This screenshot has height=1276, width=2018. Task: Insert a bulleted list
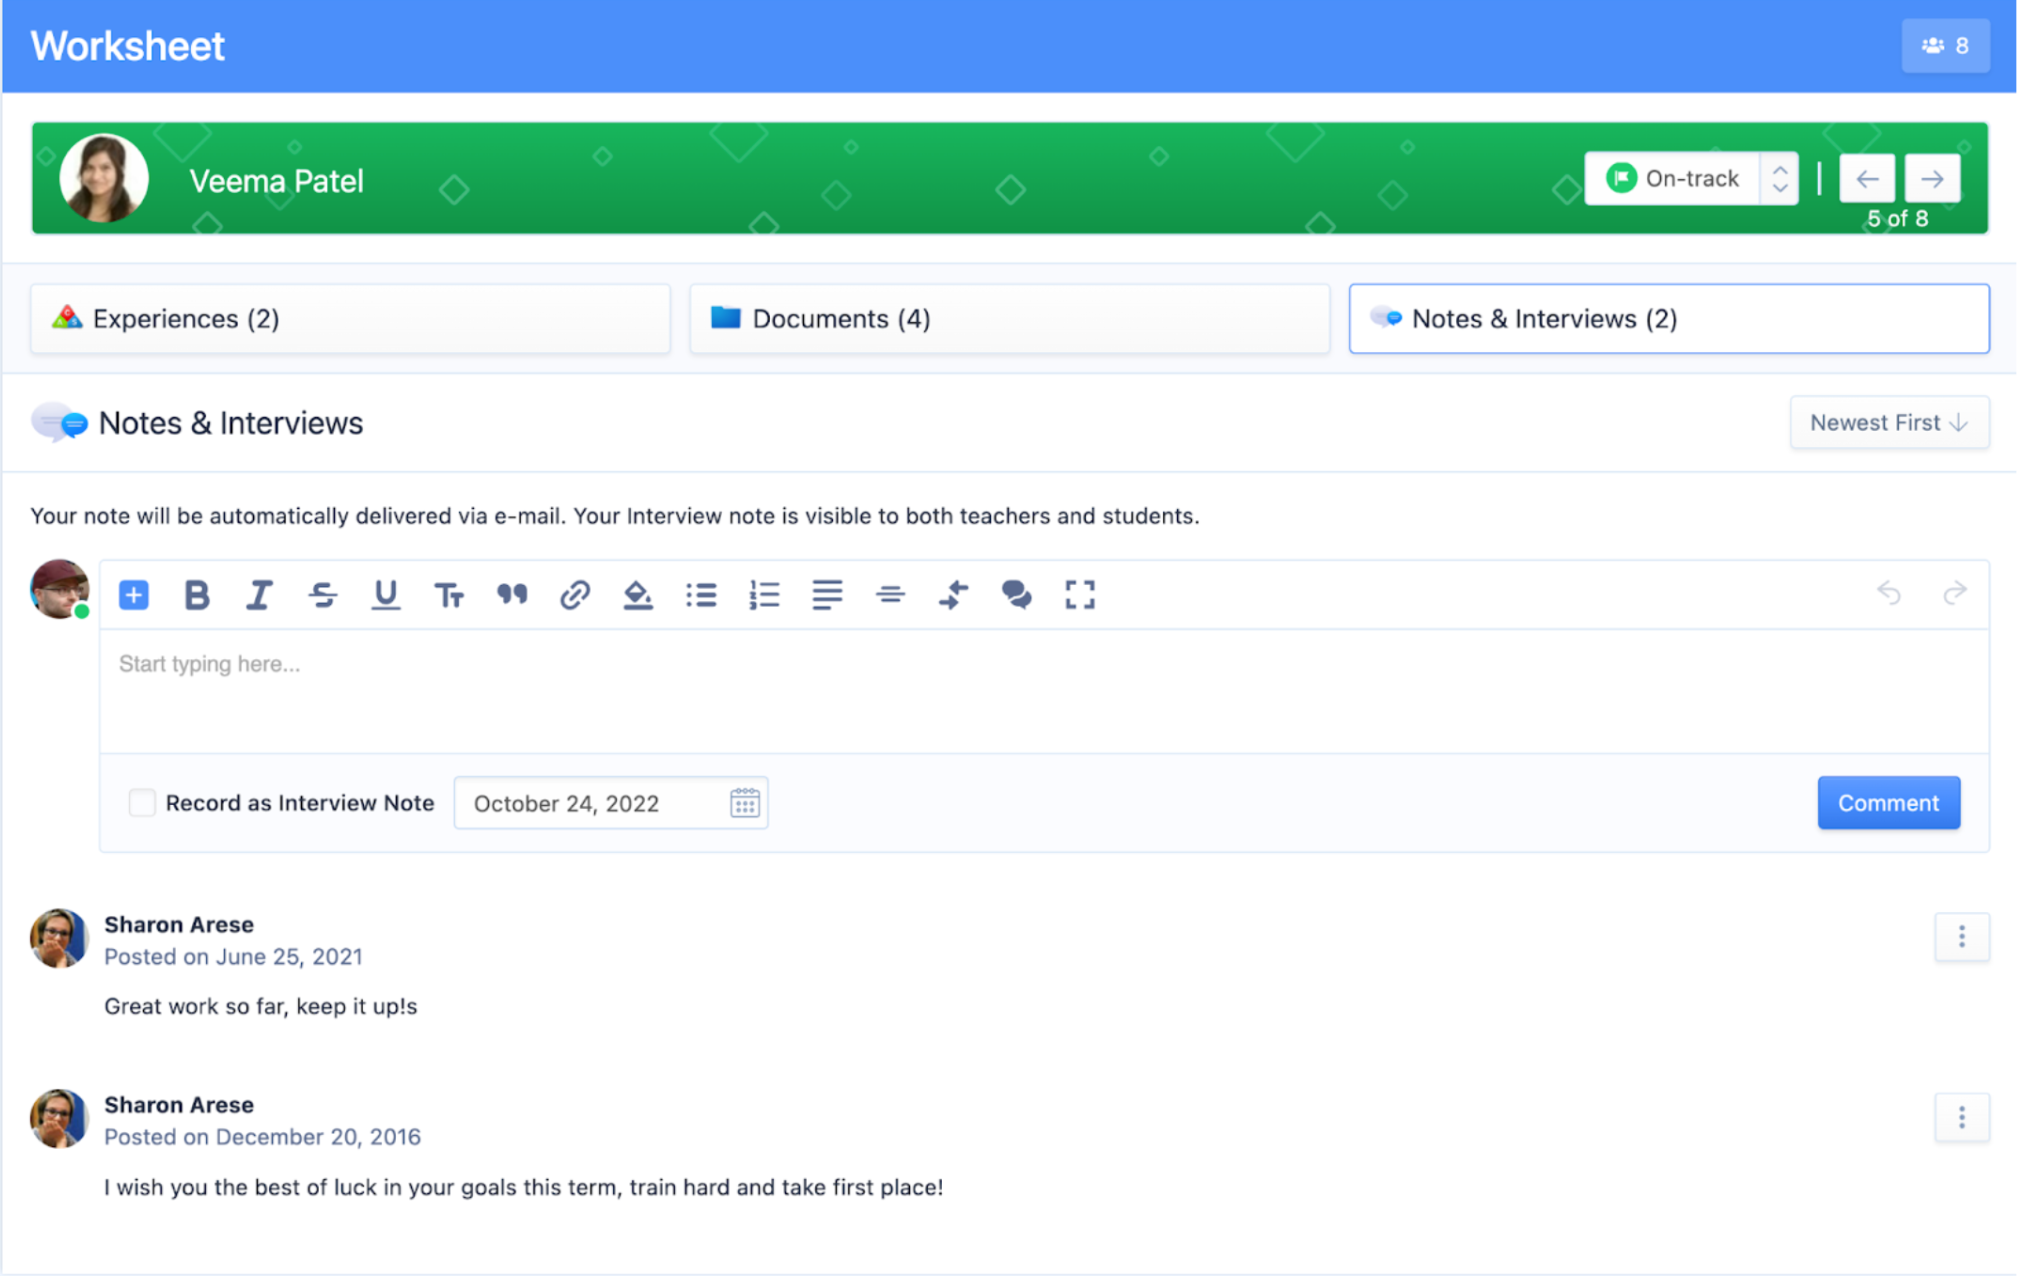pyautogui.click(x=701, y=594)
